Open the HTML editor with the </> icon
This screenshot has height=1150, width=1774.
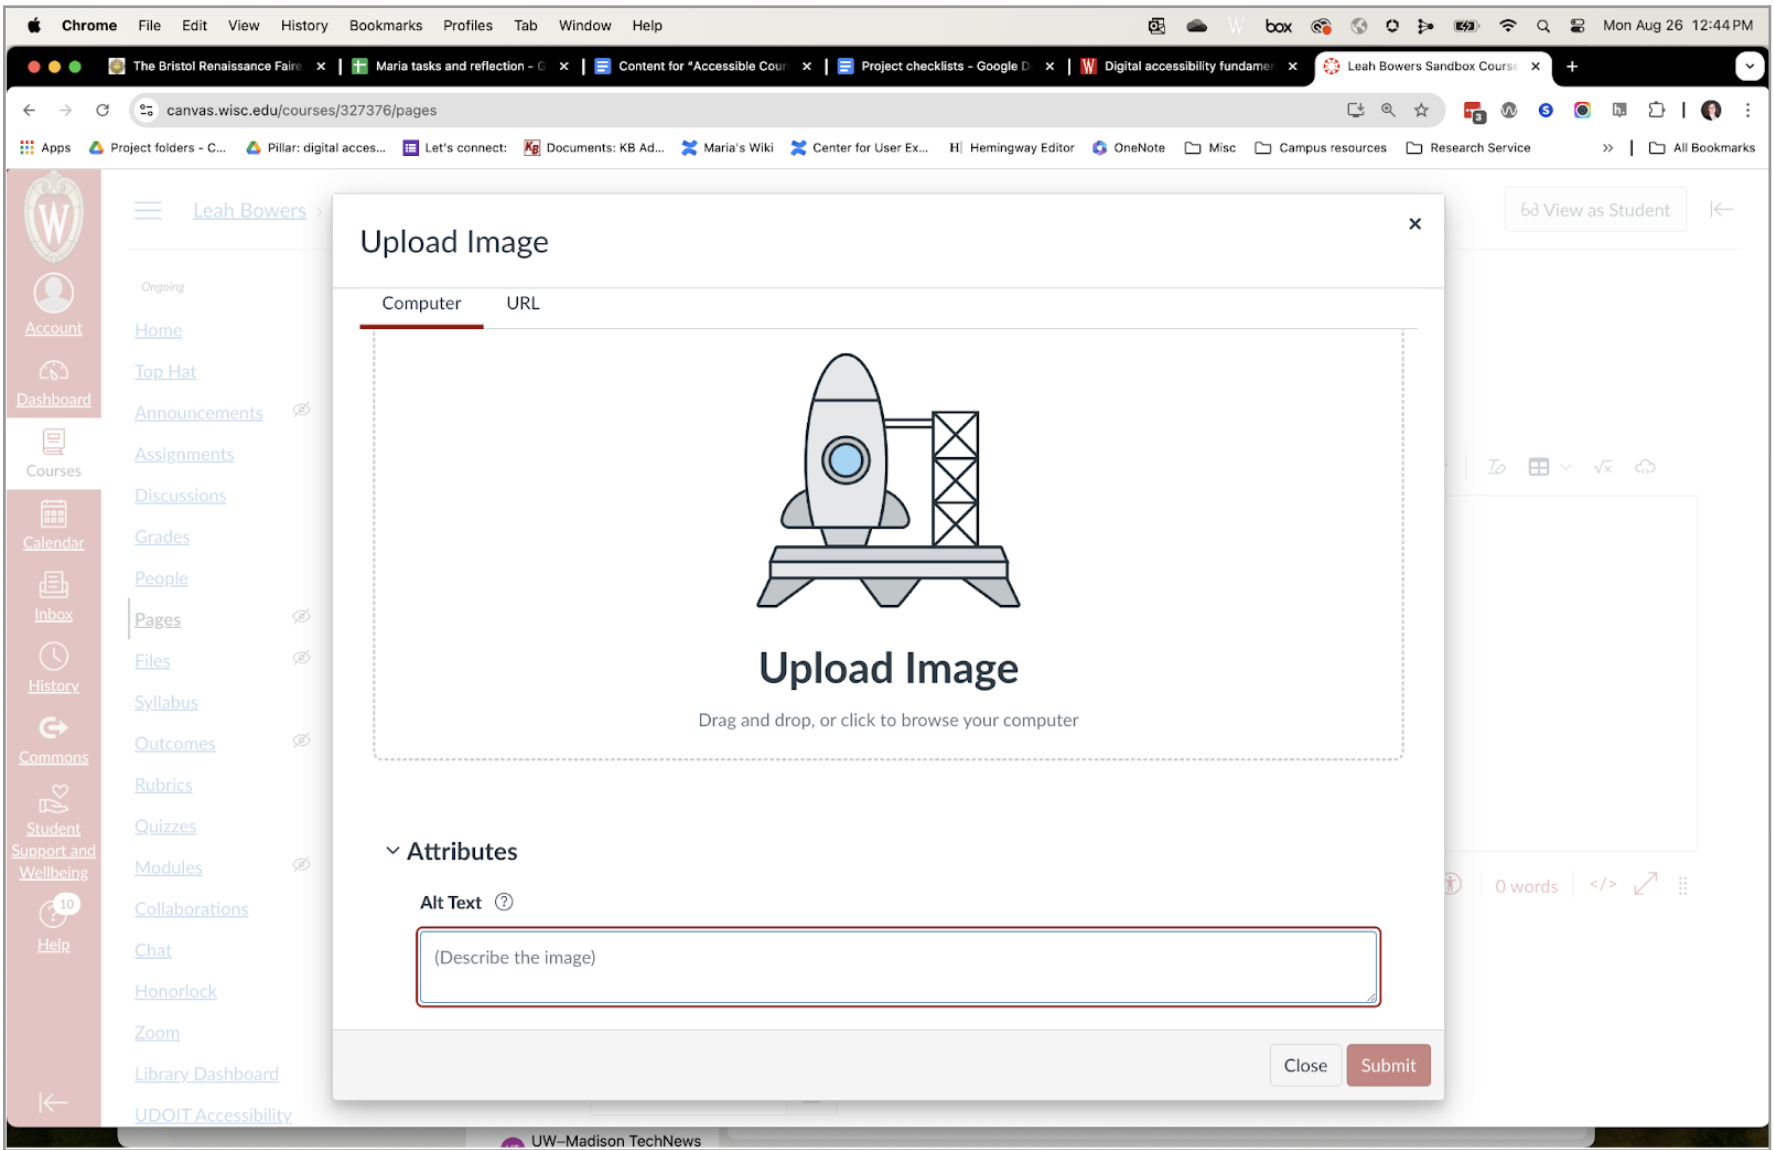1604,885
